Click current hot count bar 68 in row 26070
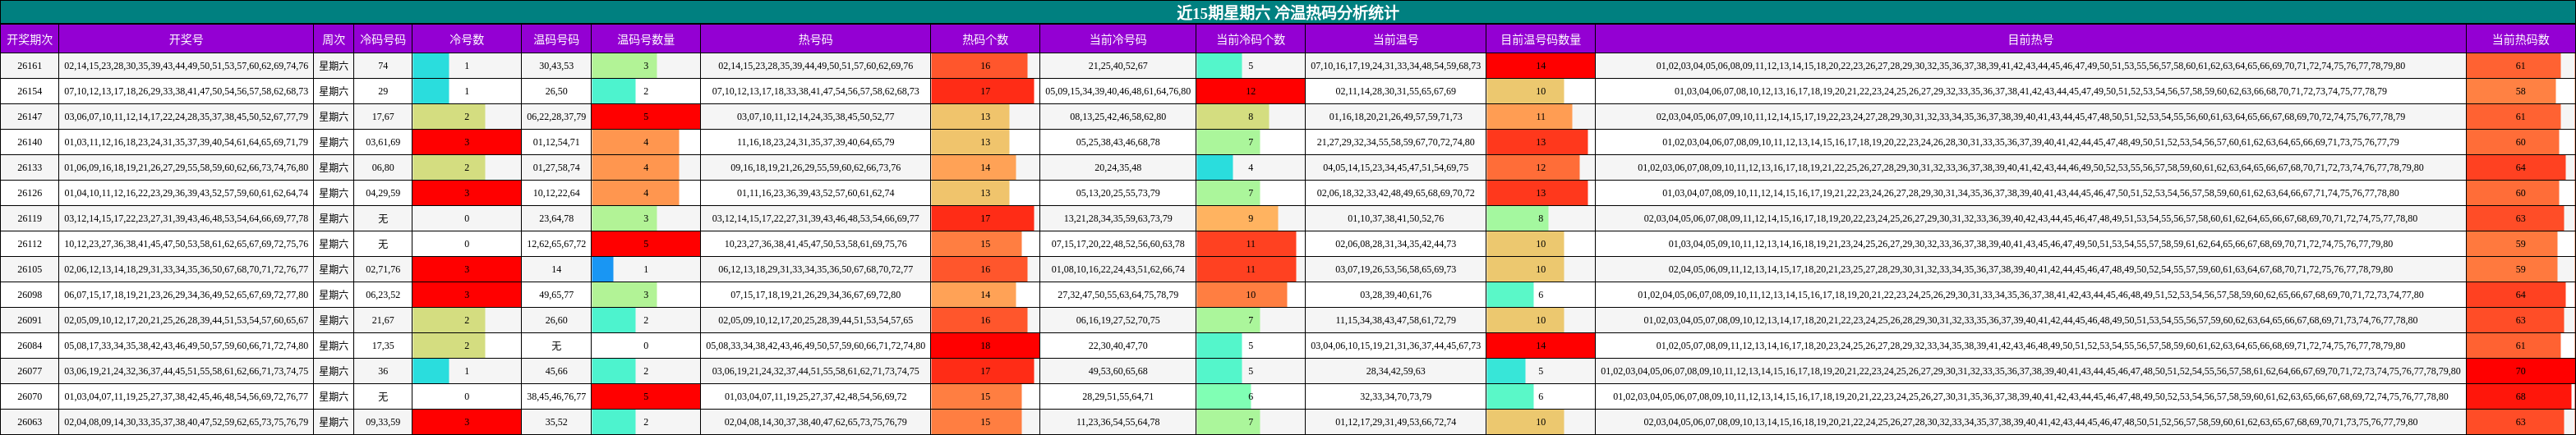The width and height of the screenshot is (2576, 435). point(2519,397)
